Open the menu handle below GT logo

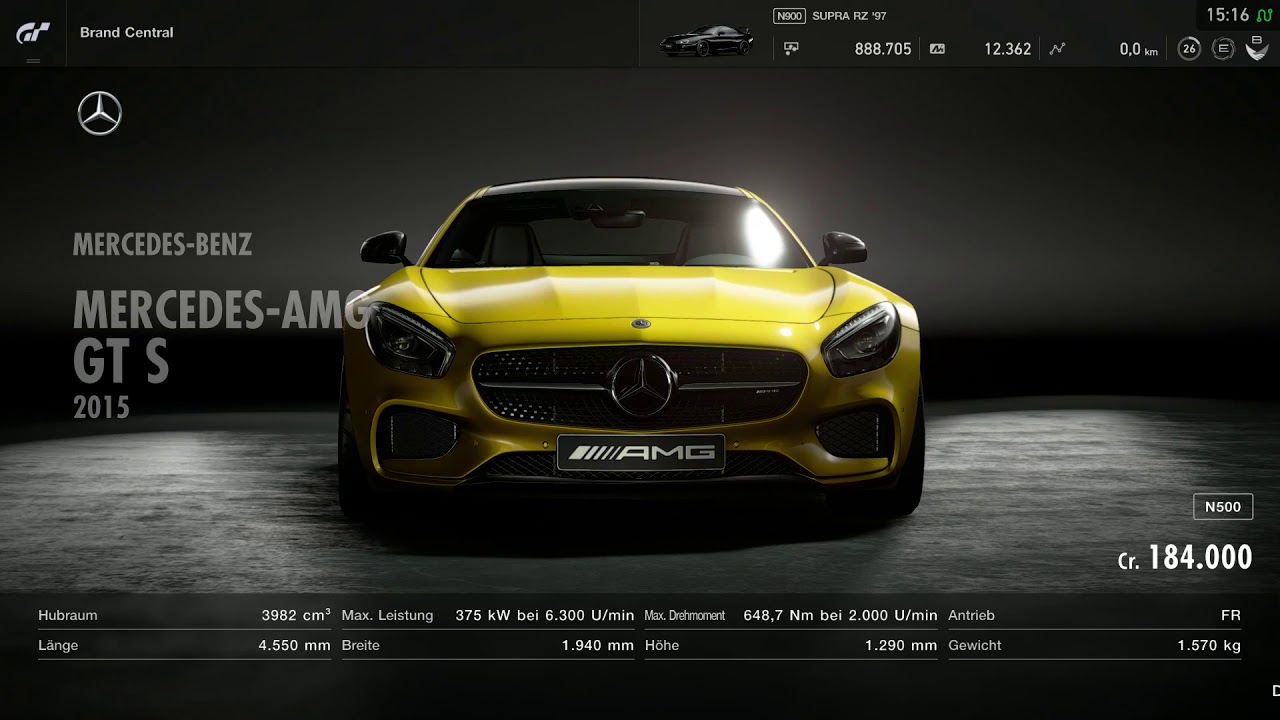click(33, 61)
